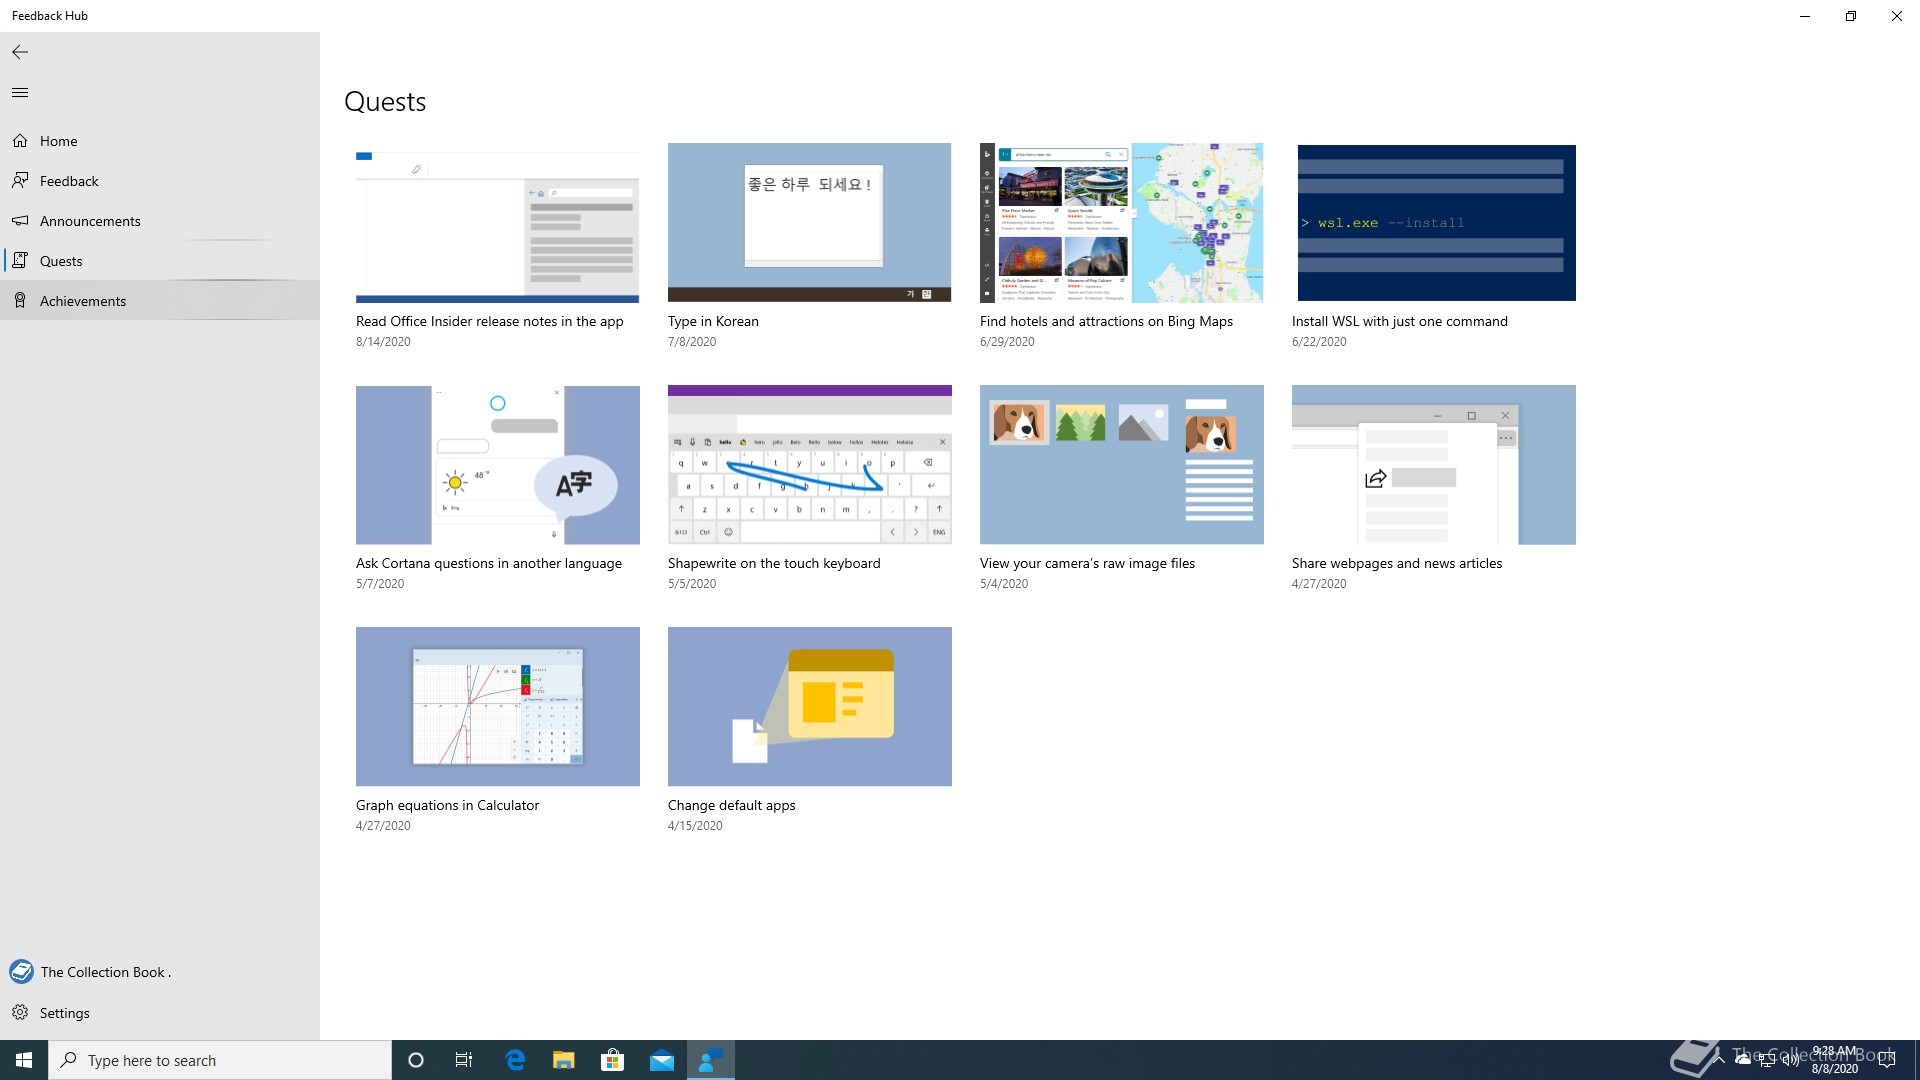
Task: Go to Home in sidebar
Action: click(59, 141)
